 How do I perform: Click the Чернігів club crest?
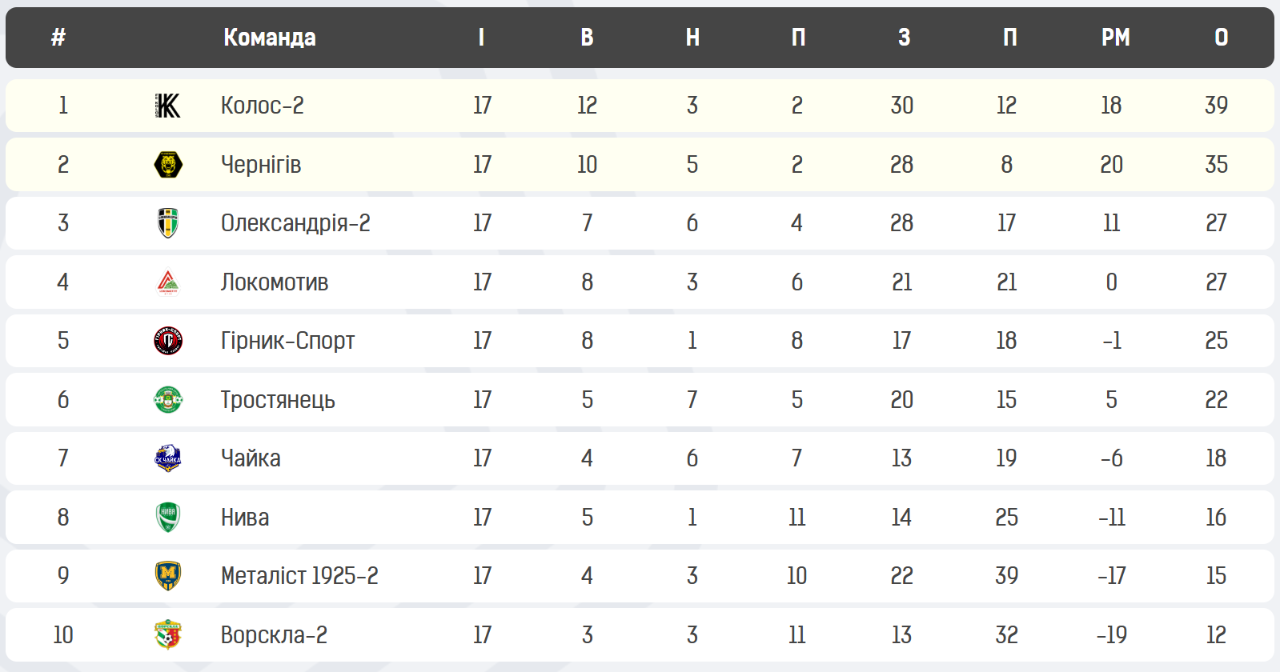(168, 164)
